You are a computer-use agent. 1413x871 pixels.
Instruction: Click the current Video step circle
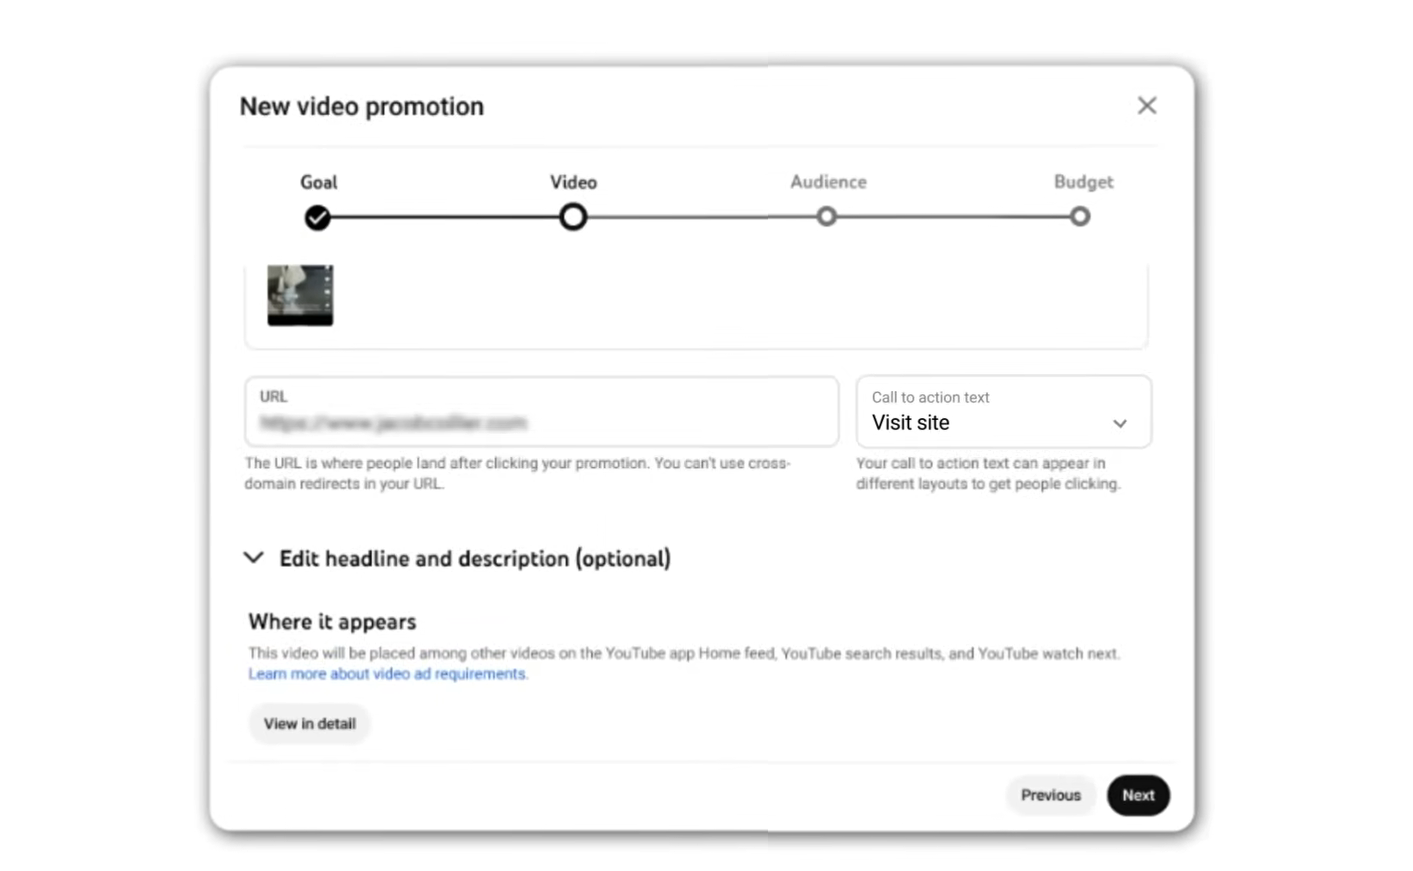pyautogui.click(x=573, y=217)
